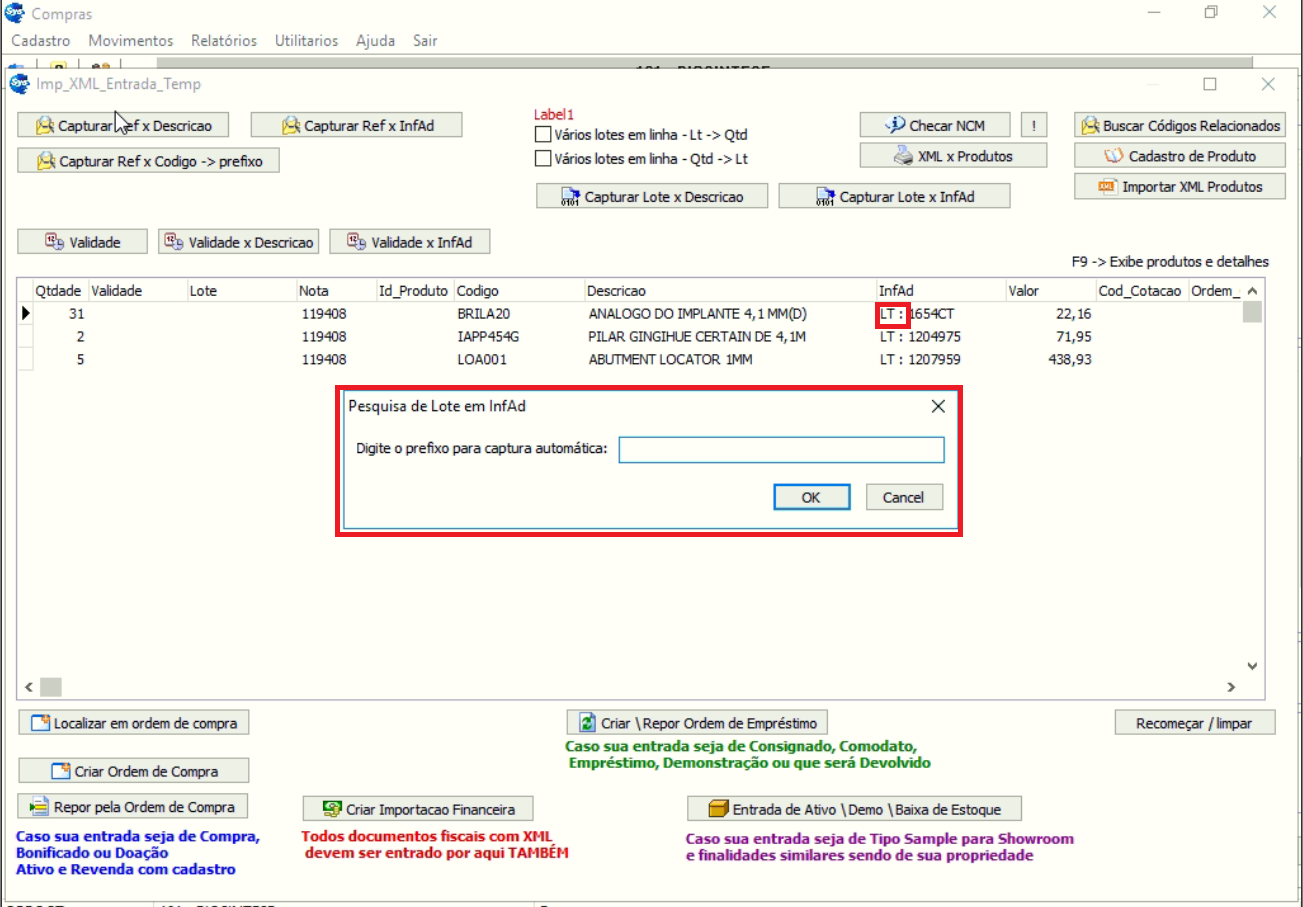Click Capturar Lote x Descricao button
Viewport: 1303px width, 907px height.
652,197
